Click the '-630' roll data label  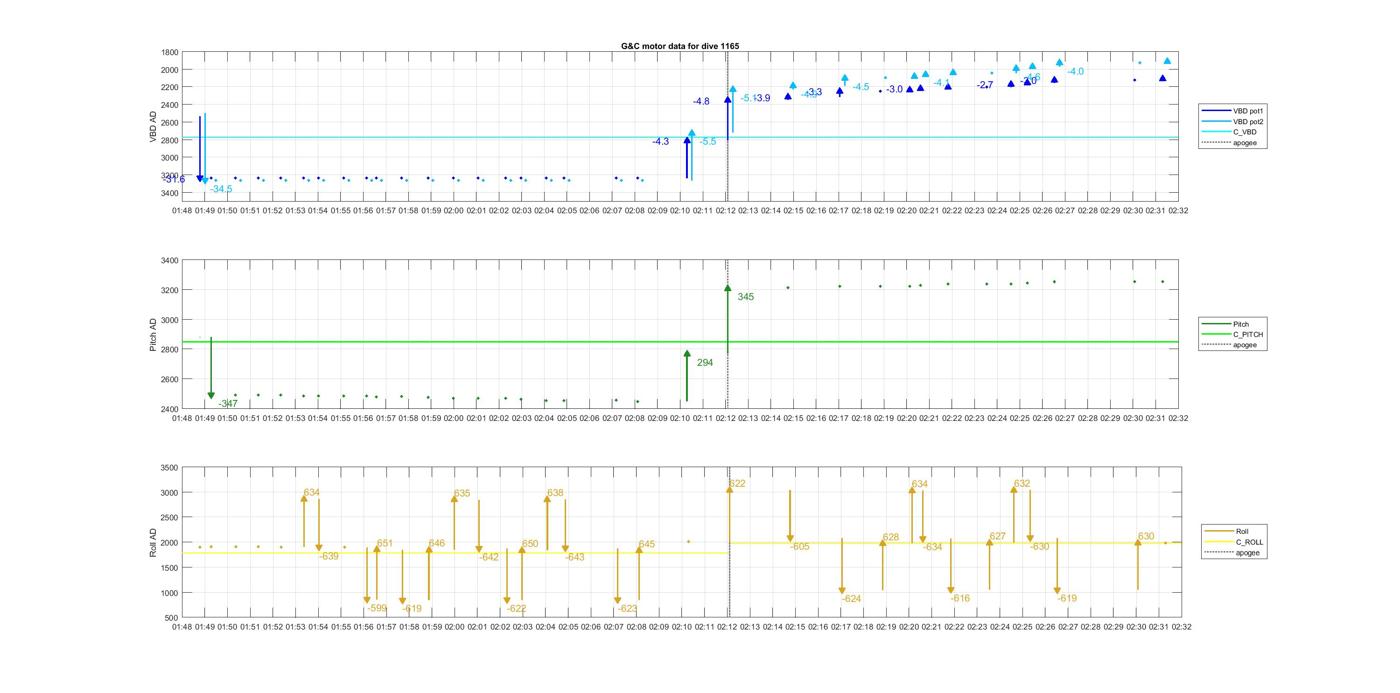pyautogui.click(x=1040, y=547)
